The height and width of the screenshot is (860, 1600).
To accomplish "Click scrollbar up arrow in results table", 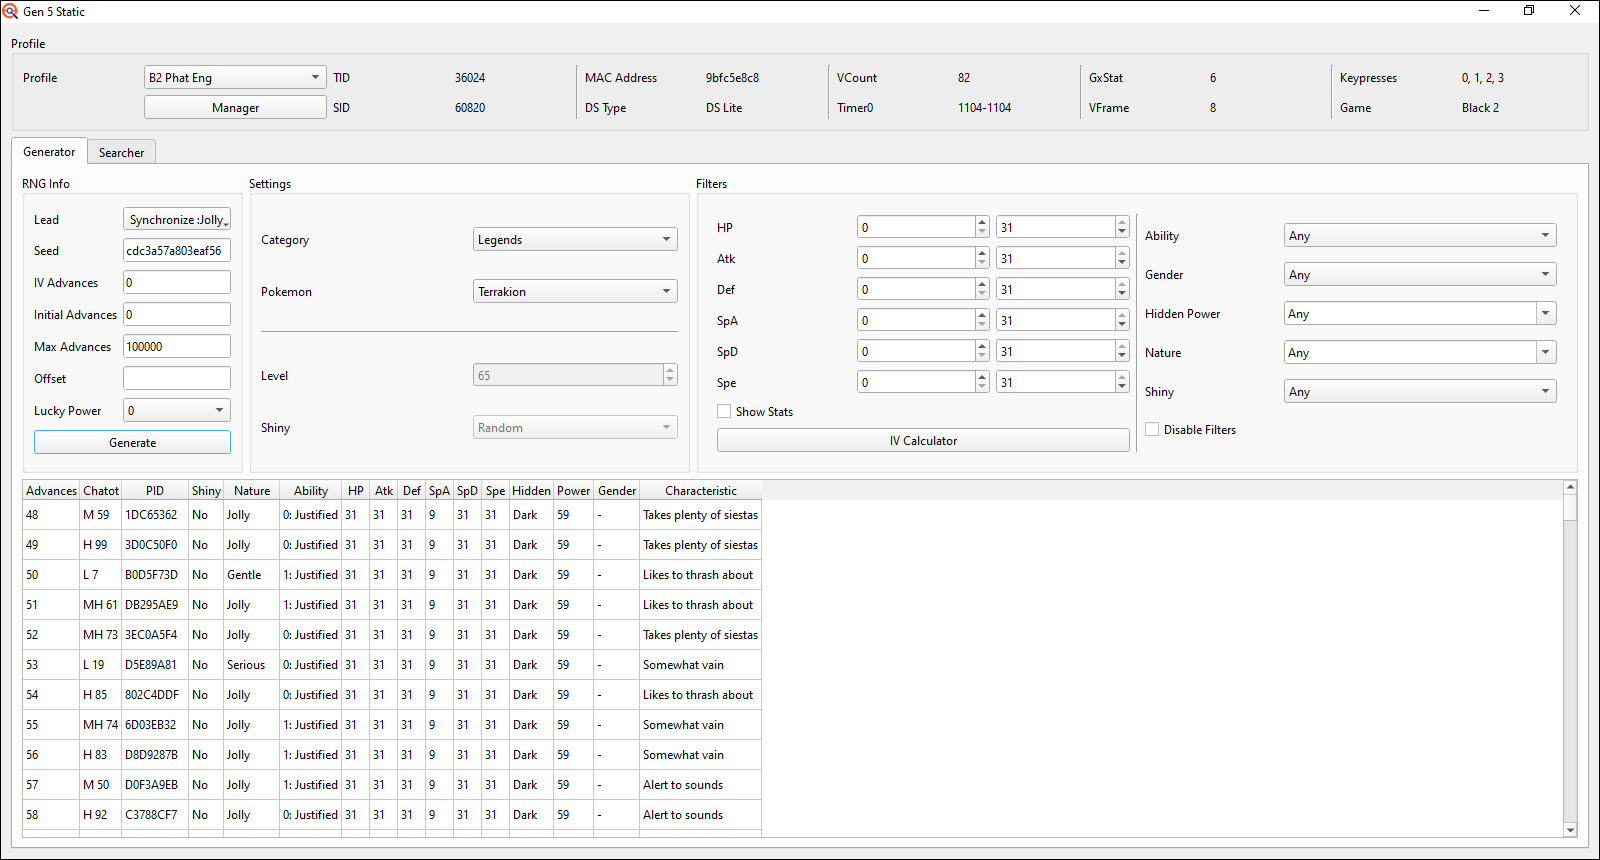I will click(1570, 487).
